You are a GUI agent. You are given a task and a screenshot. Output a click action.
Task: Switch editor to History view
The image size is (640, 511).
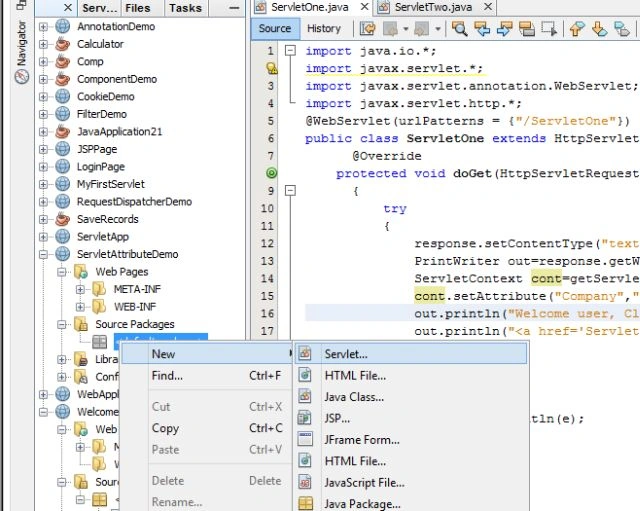324,29
